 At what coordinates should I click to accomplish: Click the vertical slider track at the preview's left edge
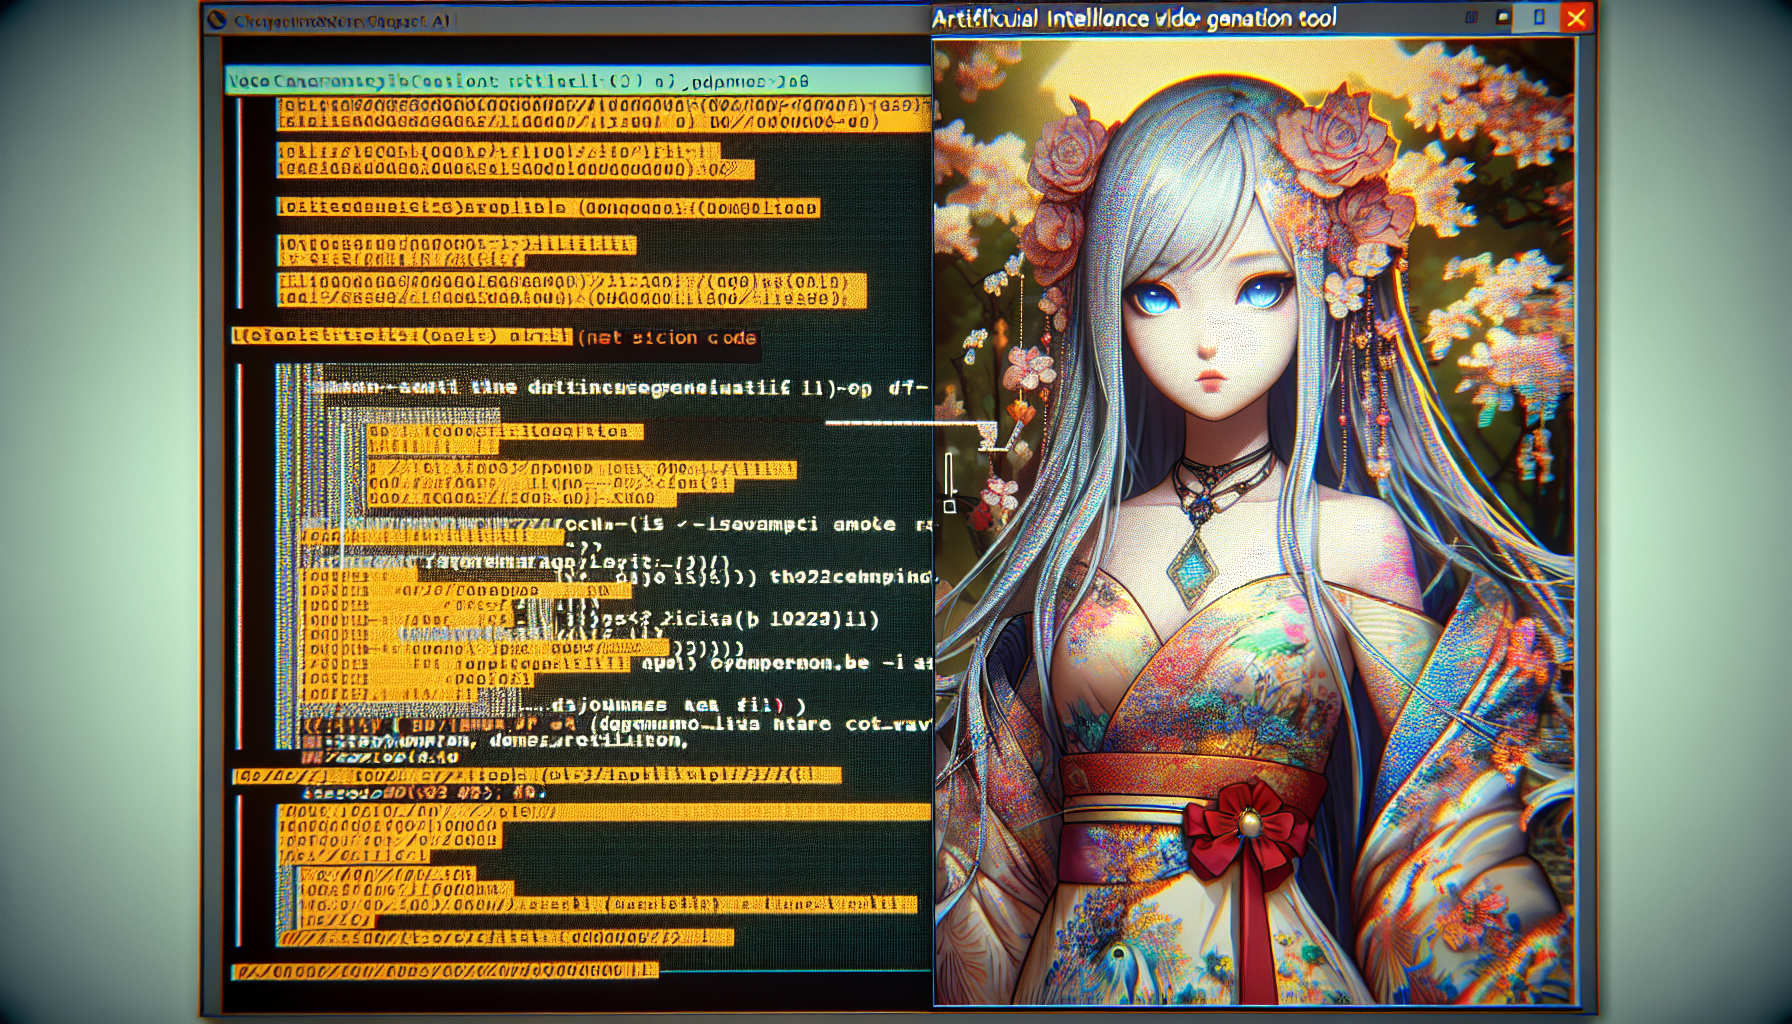pyautogui.click(x=949, y=474)
